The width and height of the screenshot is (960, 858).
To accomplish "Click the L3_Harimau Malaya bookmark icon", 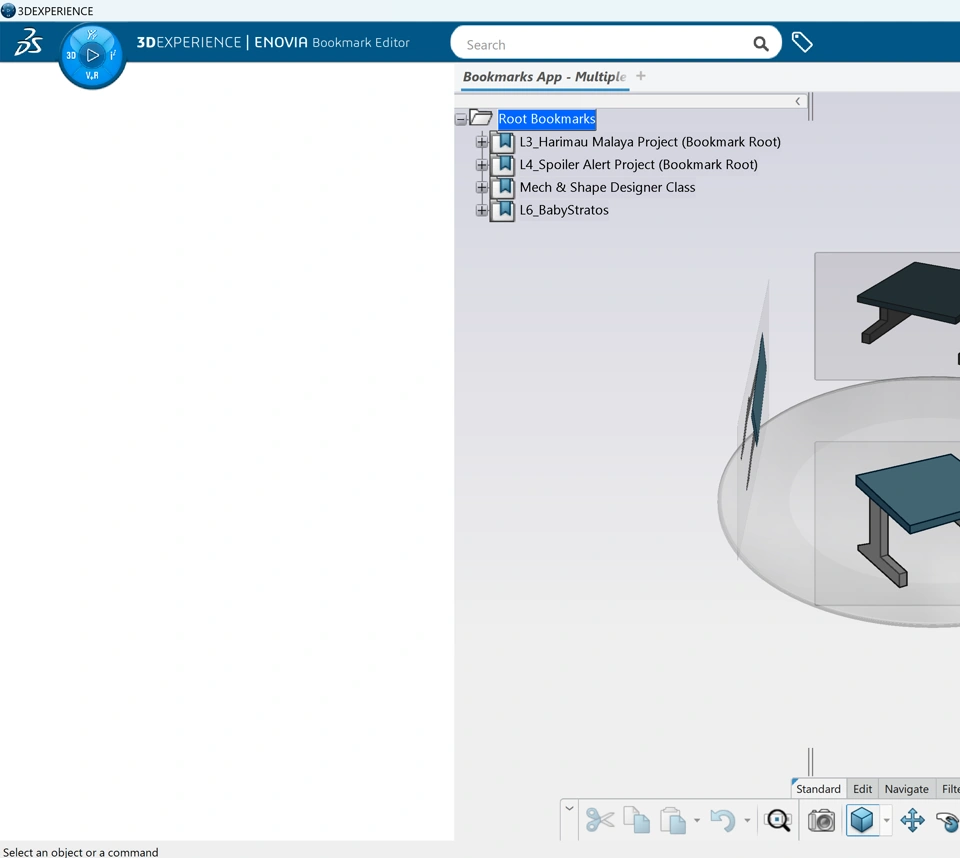I will pos(503,141).
